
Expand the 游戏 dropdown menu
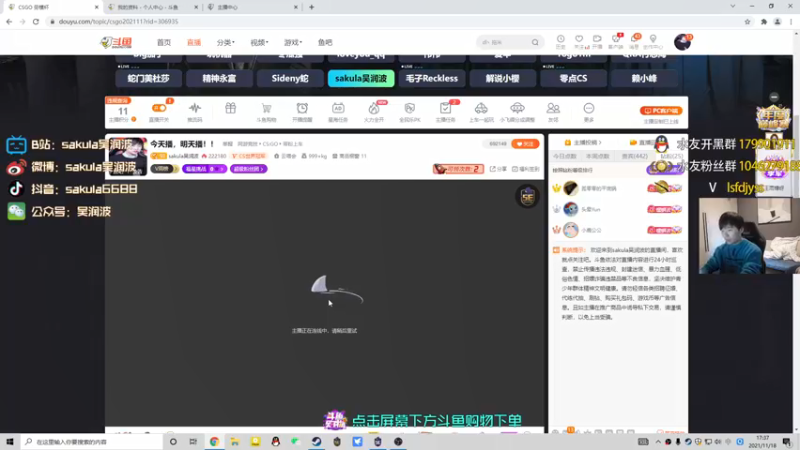pyautogui.click(x=293, y=42)
